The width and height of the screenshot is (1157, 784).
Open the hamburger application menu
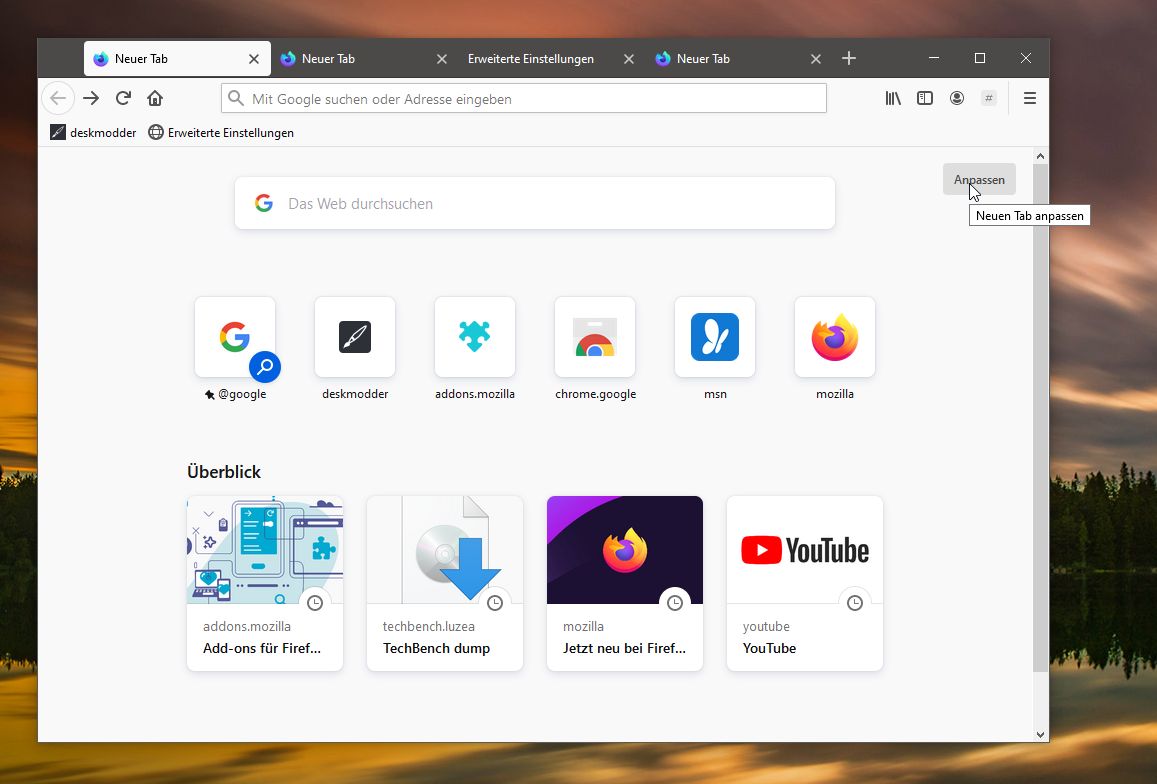coord(1030,98)
